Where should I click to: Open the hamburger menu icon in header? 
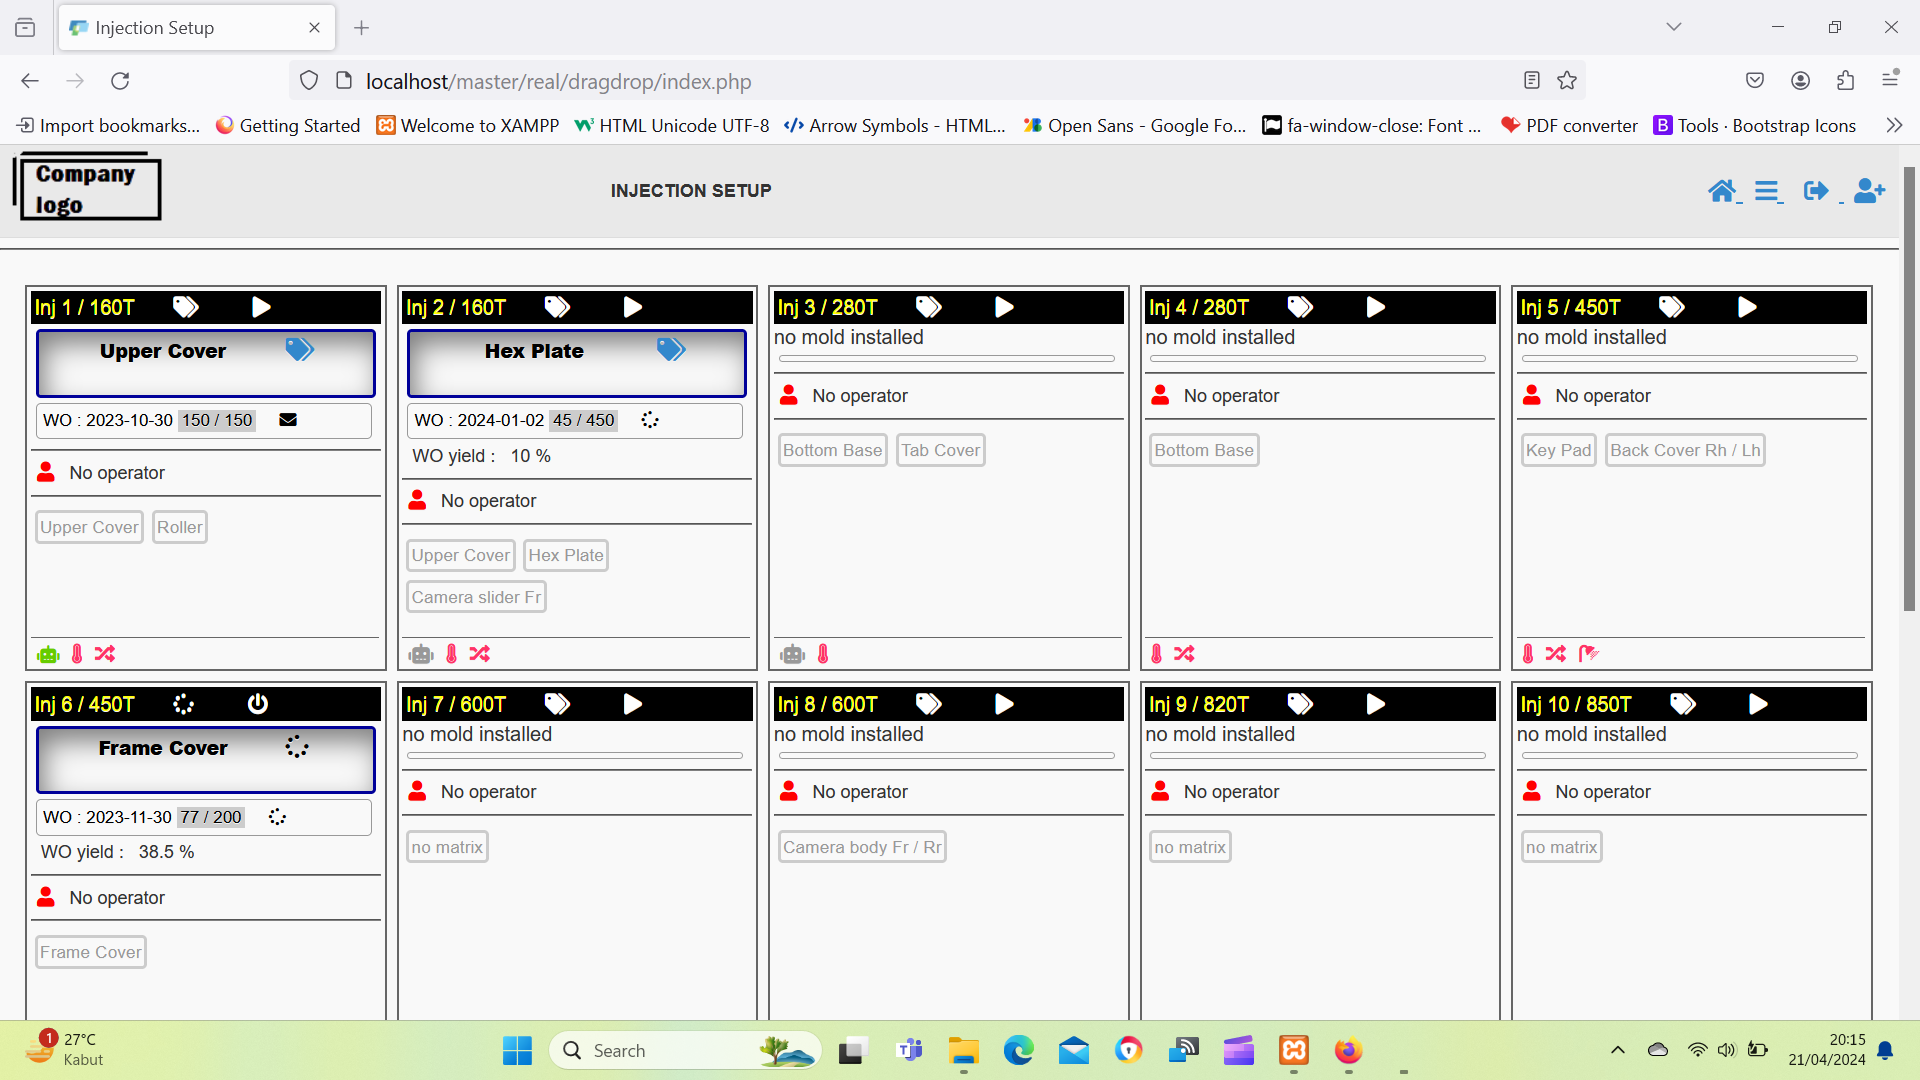click(1766, 191)
